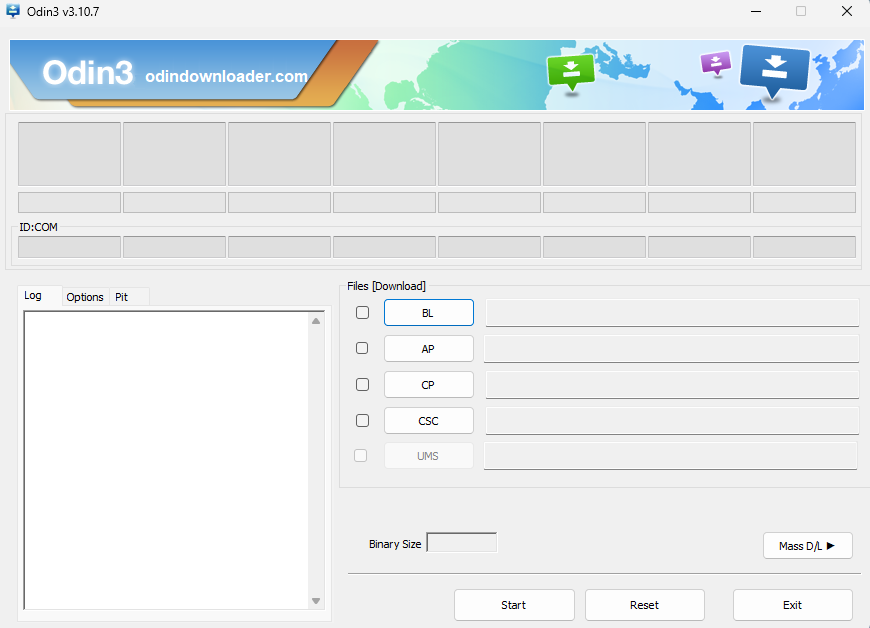Image resolution: width=870 pixels, height=628 pixels.
Task: Browse for a bootloader with BL button
Action: [x=428, y=313]
